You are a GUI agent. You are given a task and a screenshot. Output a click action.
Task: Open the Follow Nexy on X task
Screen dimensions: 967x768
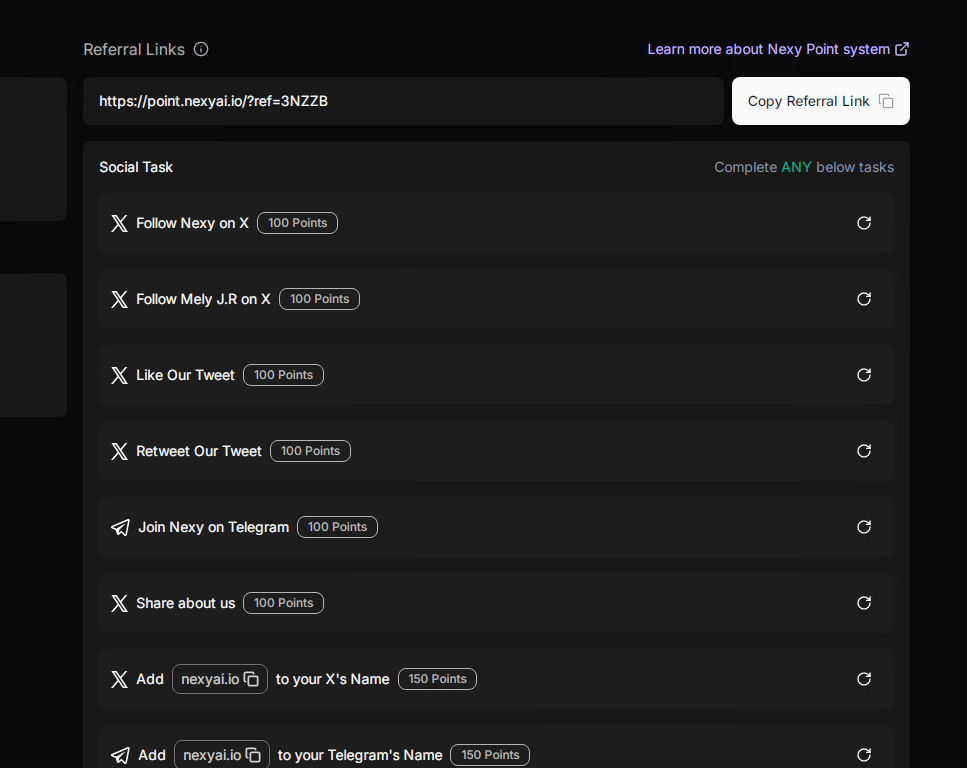(x=496, y=223)
